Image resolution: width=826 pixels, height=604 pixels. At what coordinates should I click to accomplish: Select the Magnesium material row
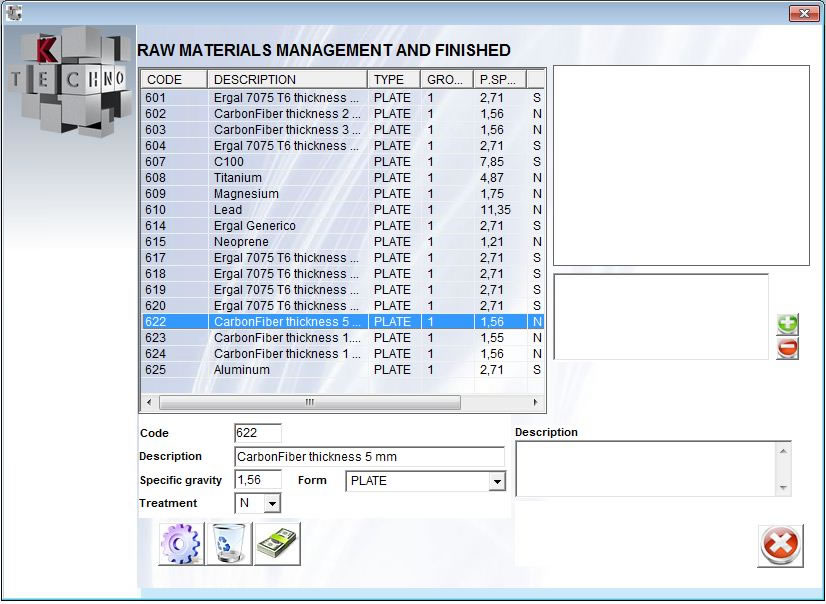(343, 194)
